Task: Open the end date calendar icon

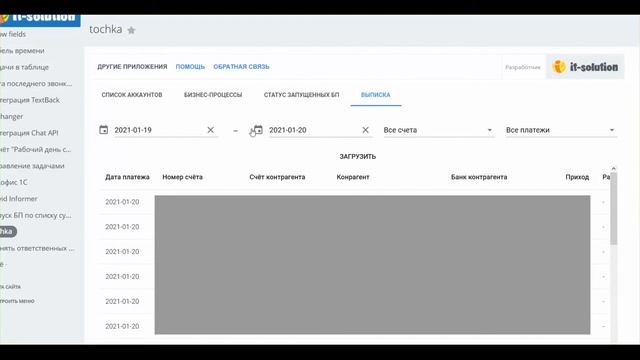Action: pos(258,130)
